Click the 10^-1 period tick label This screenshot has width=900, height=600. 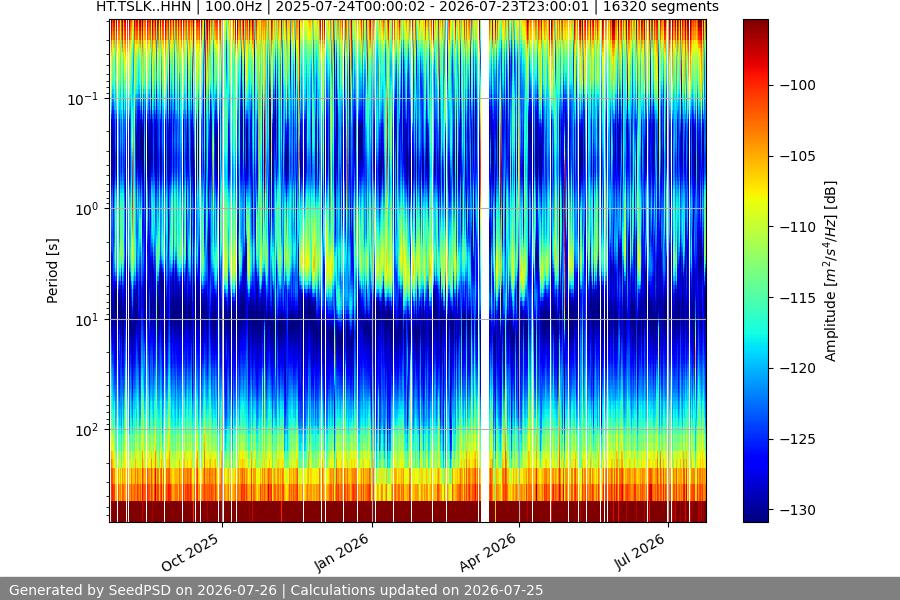click(83, 99)
